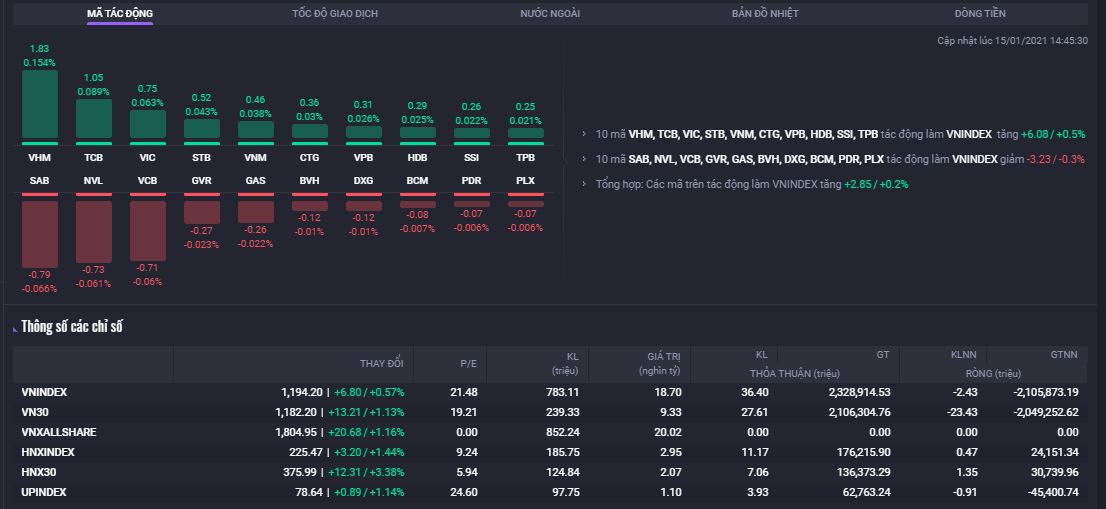
Task: Open the Dòng tiền tab
Action: [x=980, y=14]
